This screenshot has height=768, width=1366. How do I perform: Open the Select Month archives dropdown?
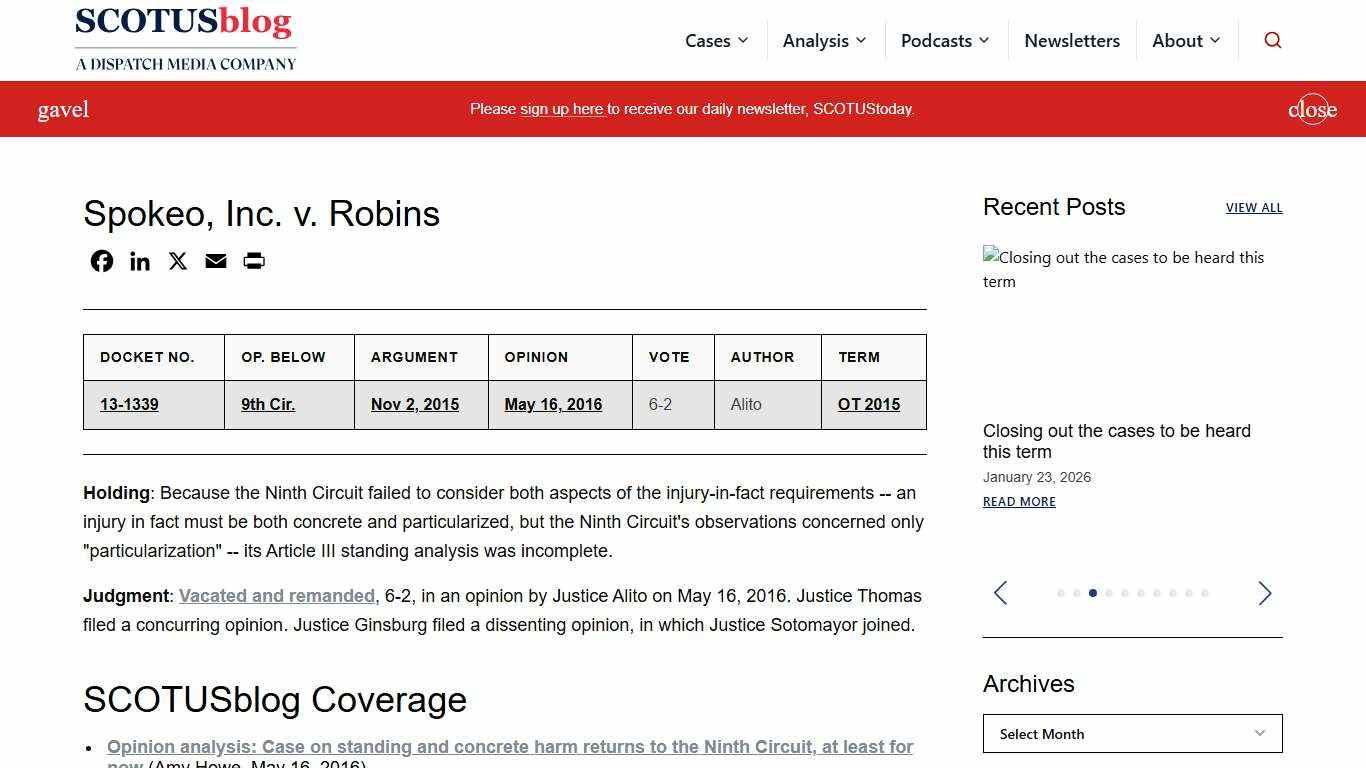[1132, 733]
